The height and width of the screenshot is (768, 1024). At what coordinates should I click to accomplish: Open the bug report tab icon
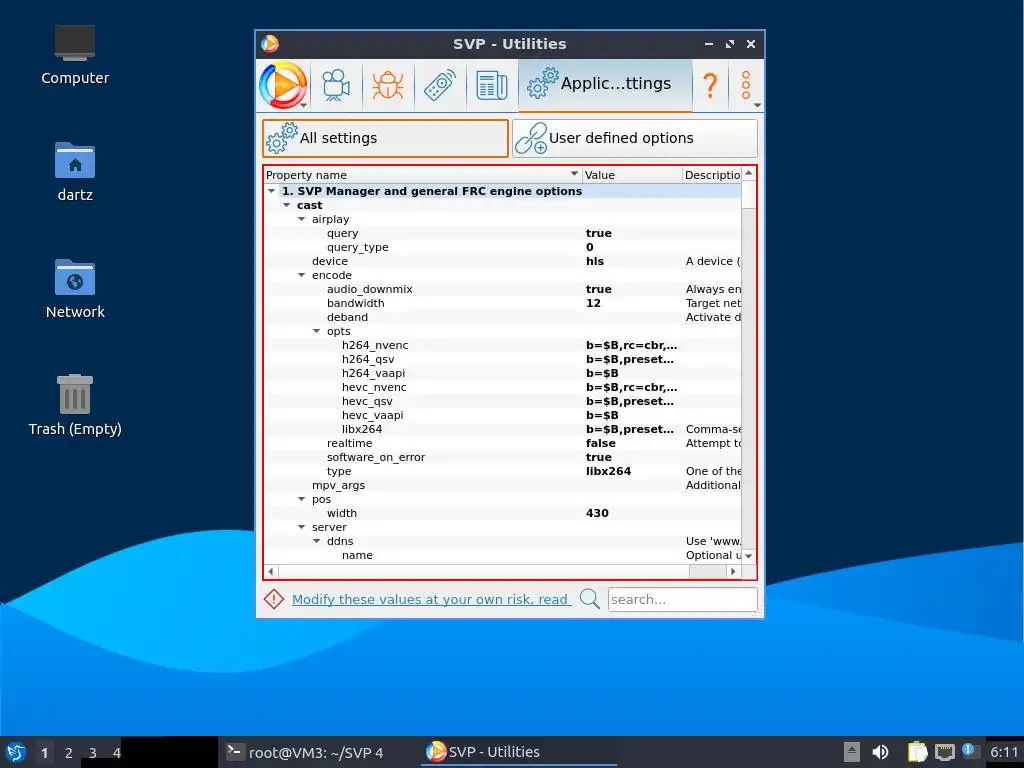pos(388,85)
